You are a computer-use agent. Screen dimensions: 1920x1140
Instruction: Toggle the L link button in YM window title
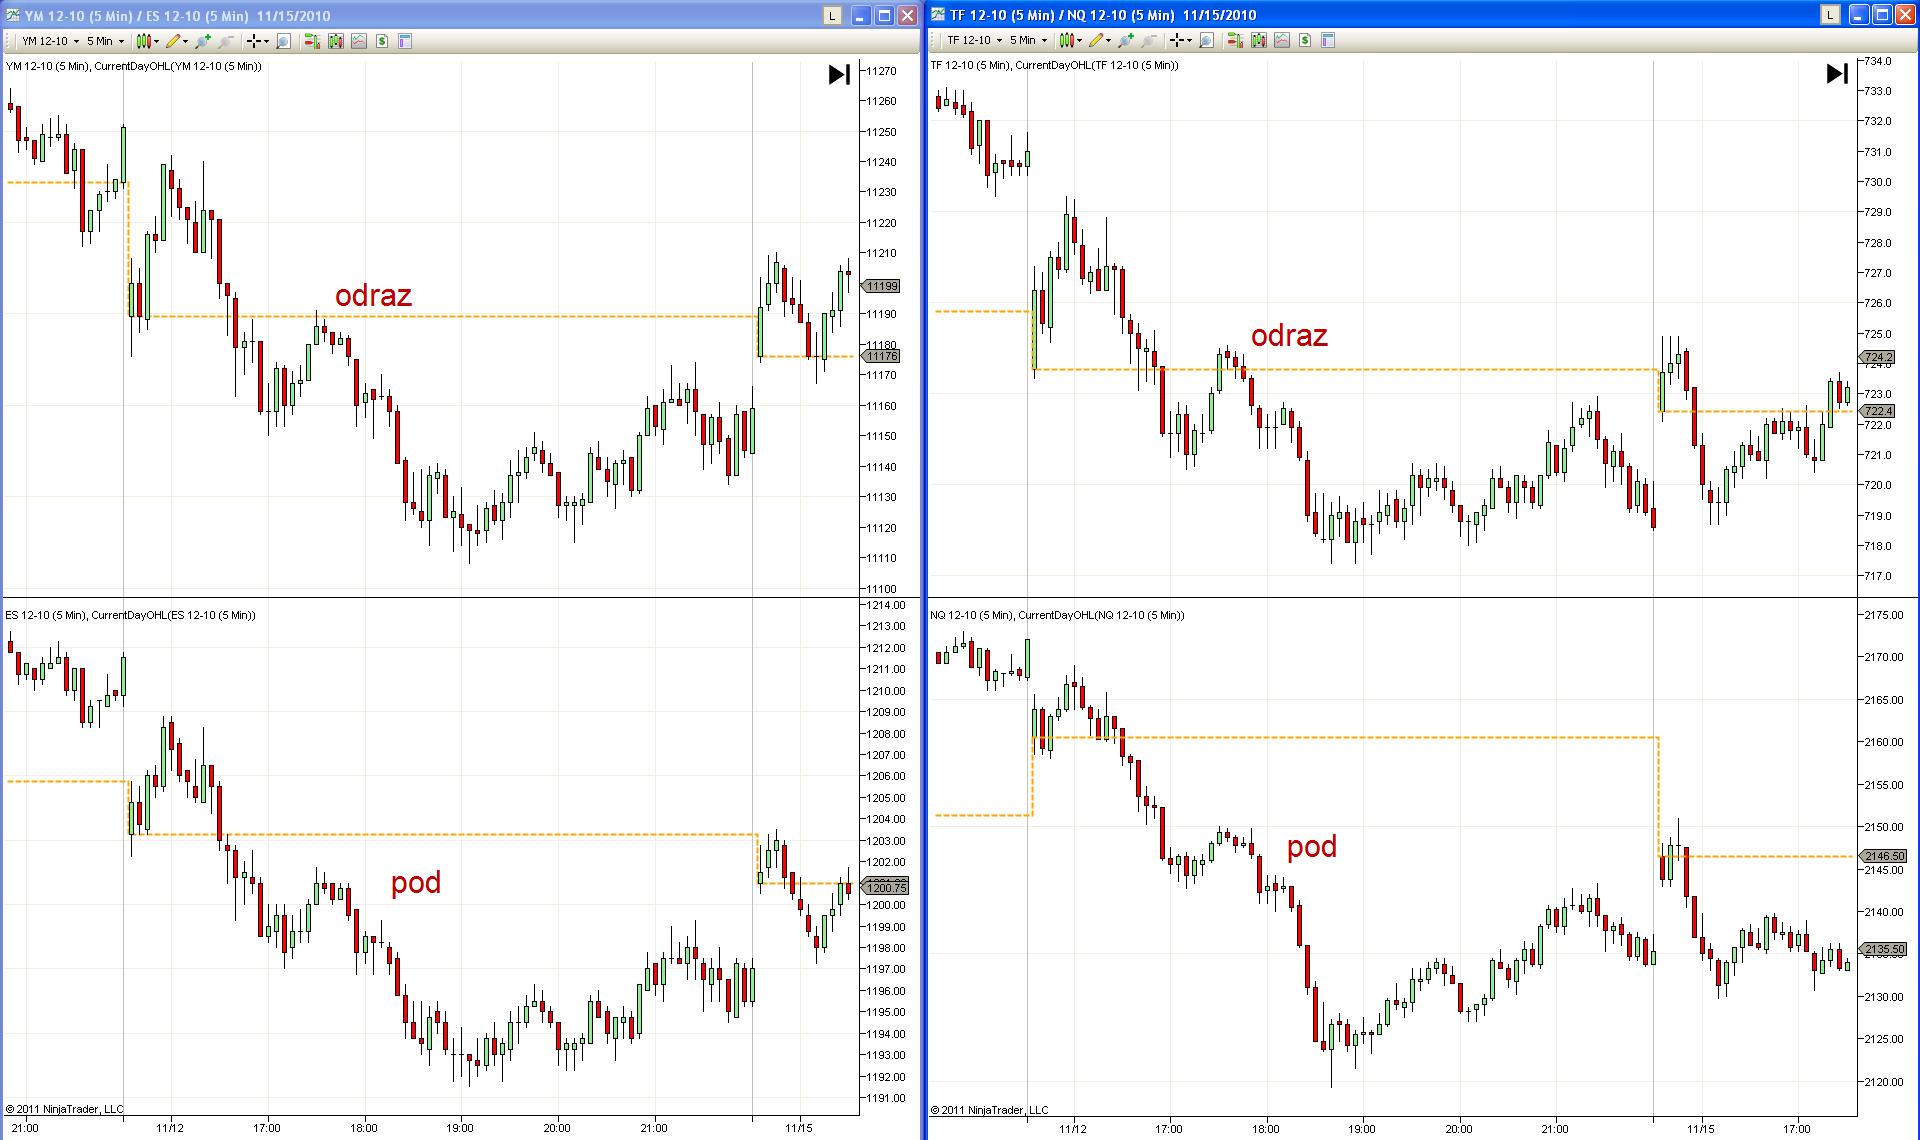(x=831, y=15)
